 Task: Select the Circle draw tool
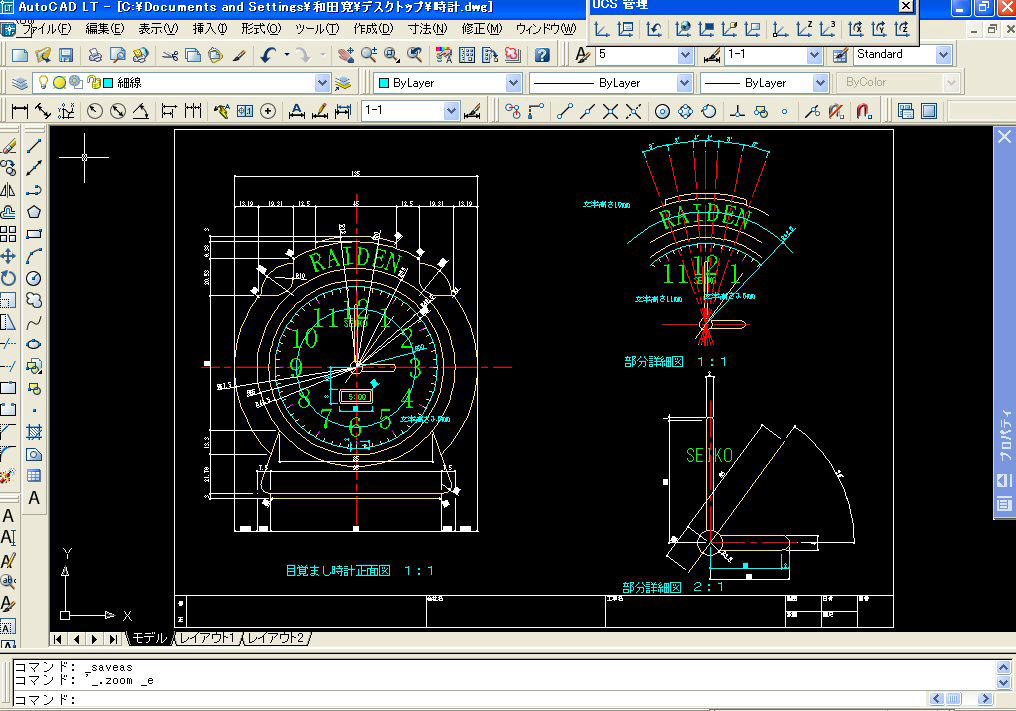coord(34,278)
